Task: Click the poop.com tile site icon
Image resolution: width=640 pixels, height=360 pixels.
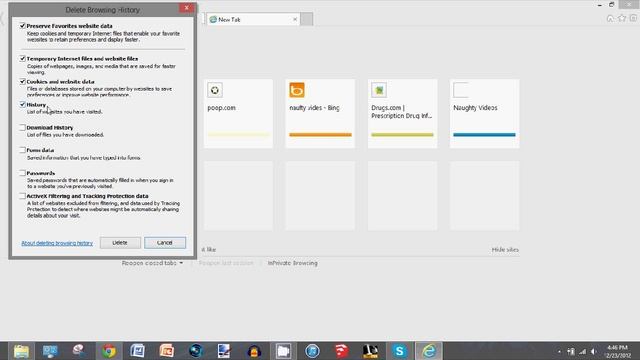Action: 215,90
